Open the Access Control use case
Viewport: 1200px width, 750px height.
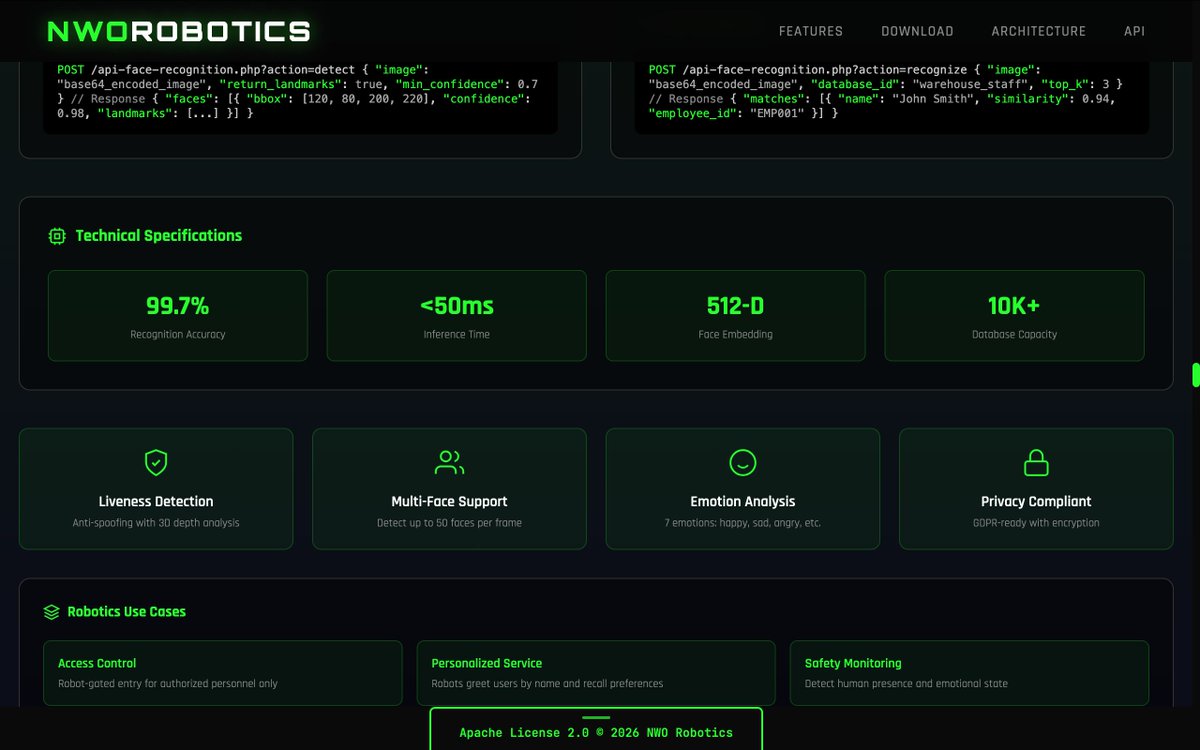tap(223, 673)
